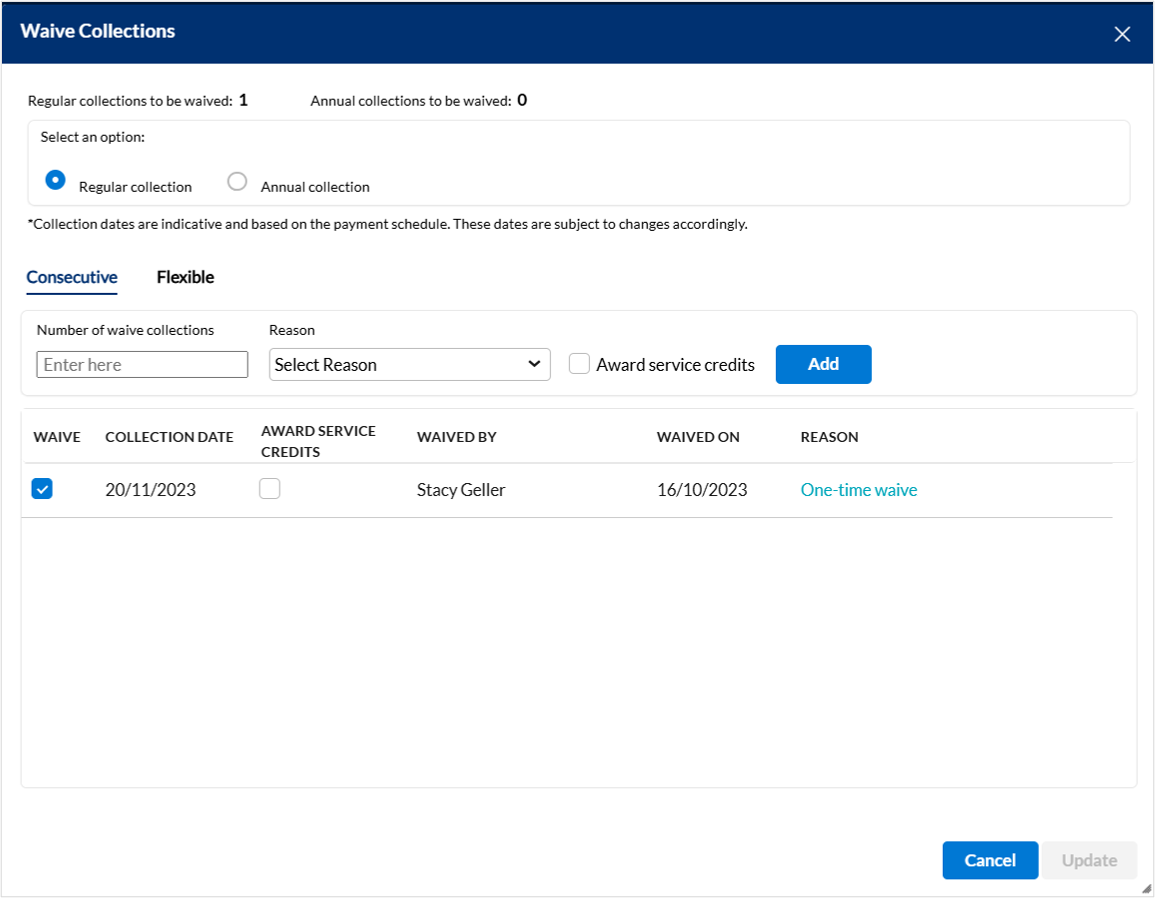
Task: Click the 20/11/2023 collection date cell
Action: click(150, 490)
